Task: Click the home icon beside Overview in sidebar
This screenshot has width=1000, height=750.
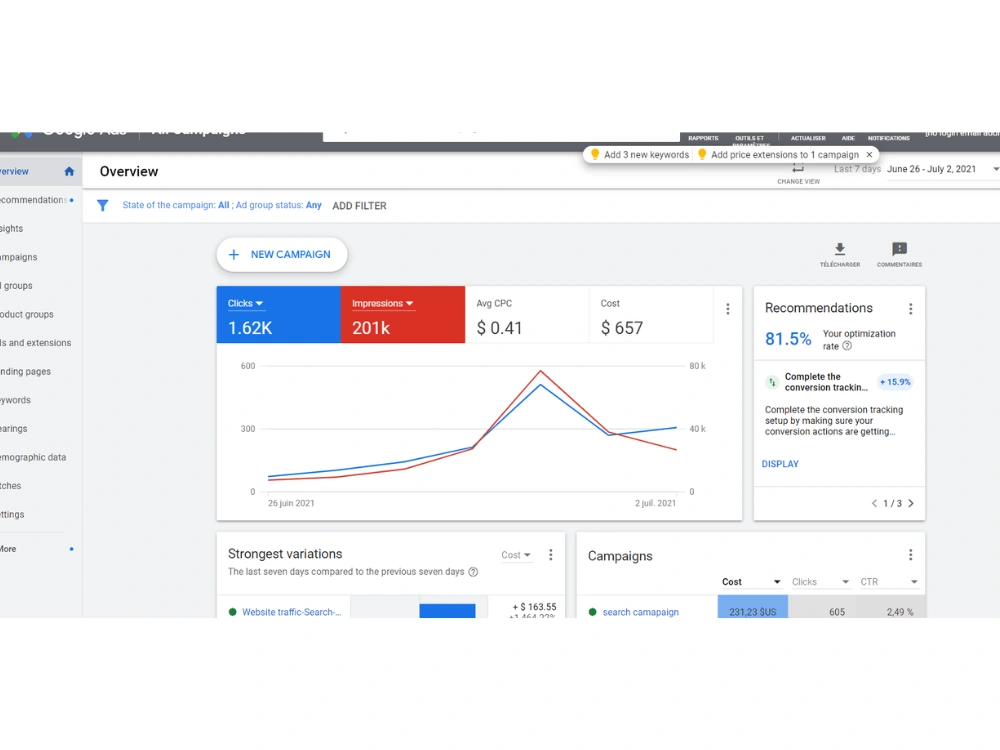Action: tap(70, 171)
